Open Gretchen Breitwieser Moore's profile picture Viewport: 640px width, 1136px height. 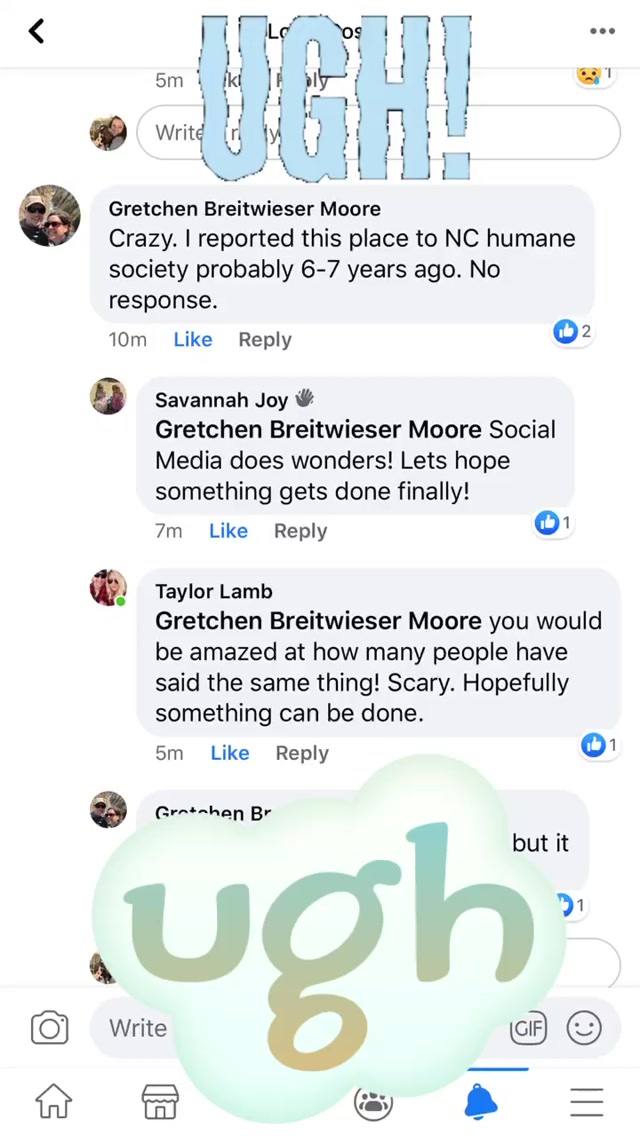point(49,215)
